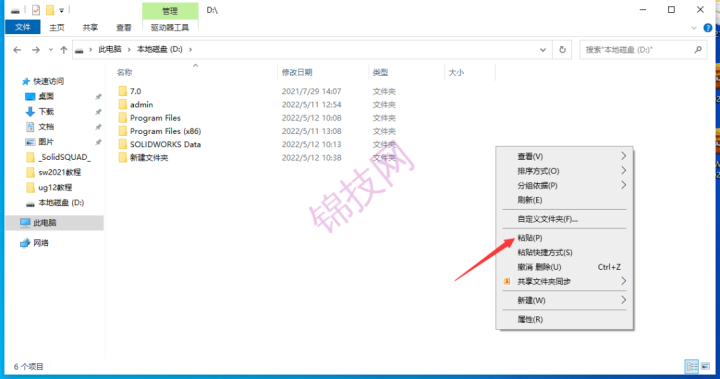Select 网络 in navigation pane
Screen dimensions: 720x379
(x=40, y=243)
